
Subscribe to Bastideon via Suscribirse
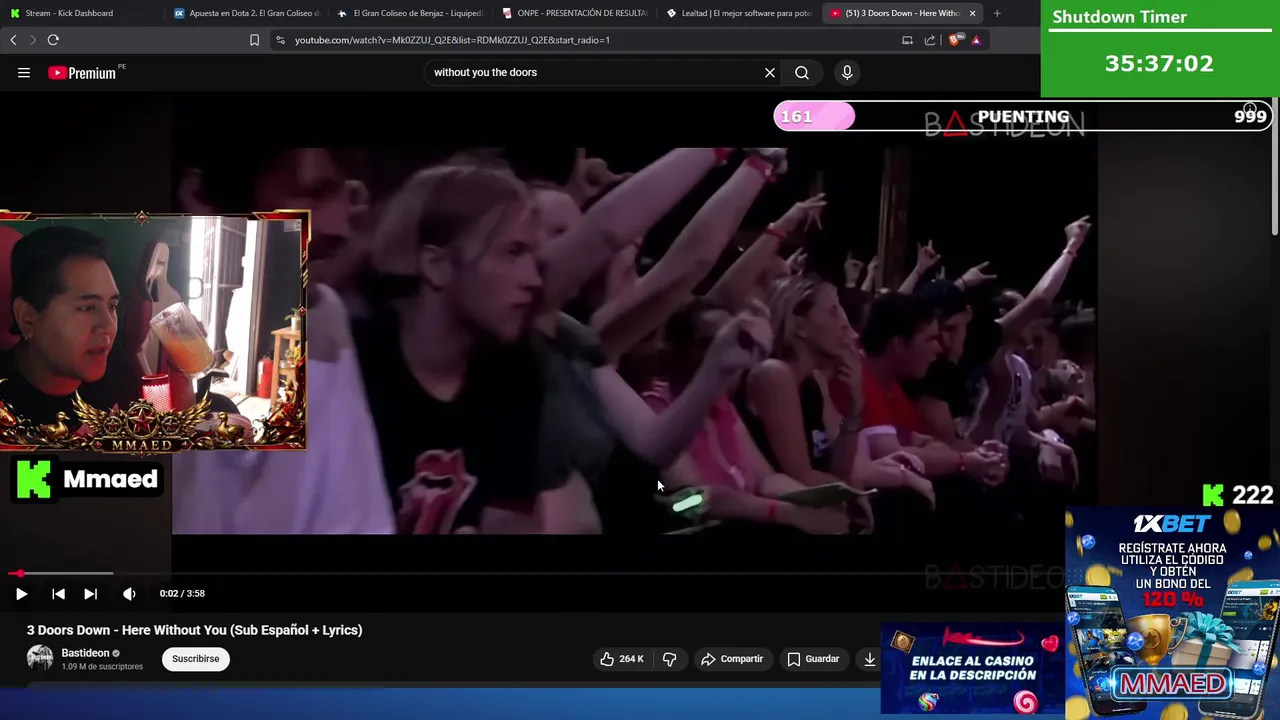[x=196, y=659]
